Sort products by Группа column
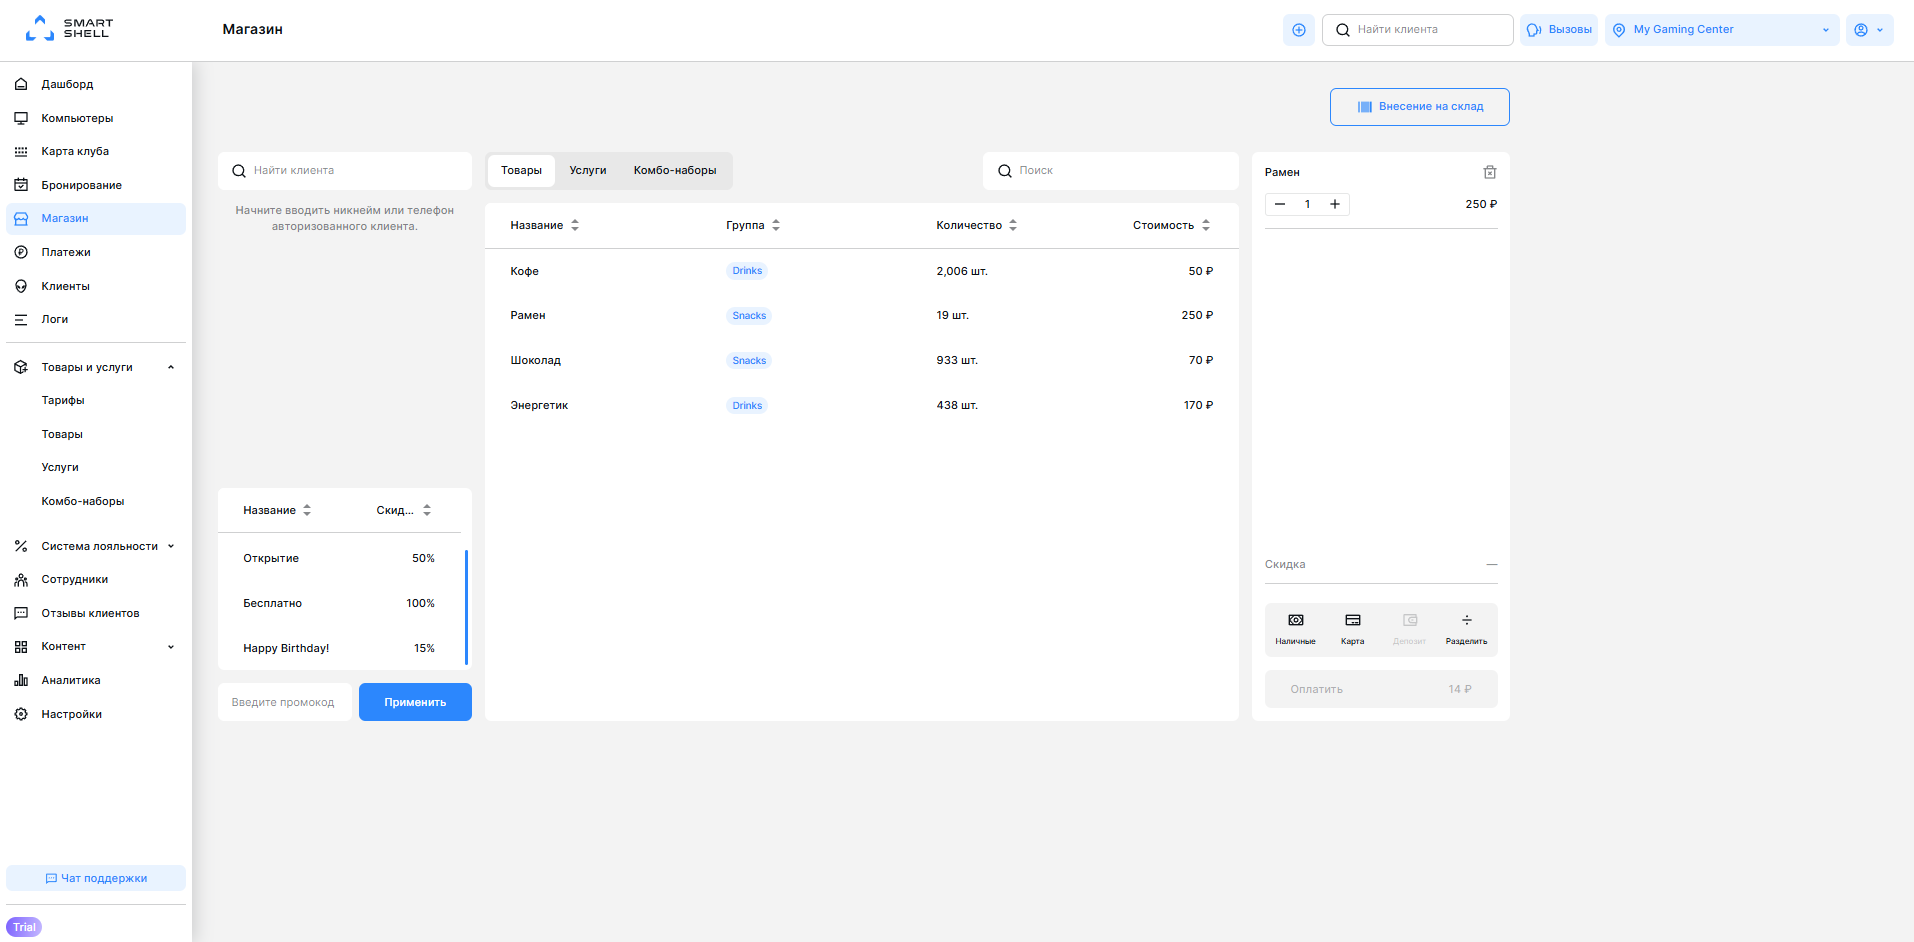The width and height of the screenshot is (1914, 942). tap(753, 225)
